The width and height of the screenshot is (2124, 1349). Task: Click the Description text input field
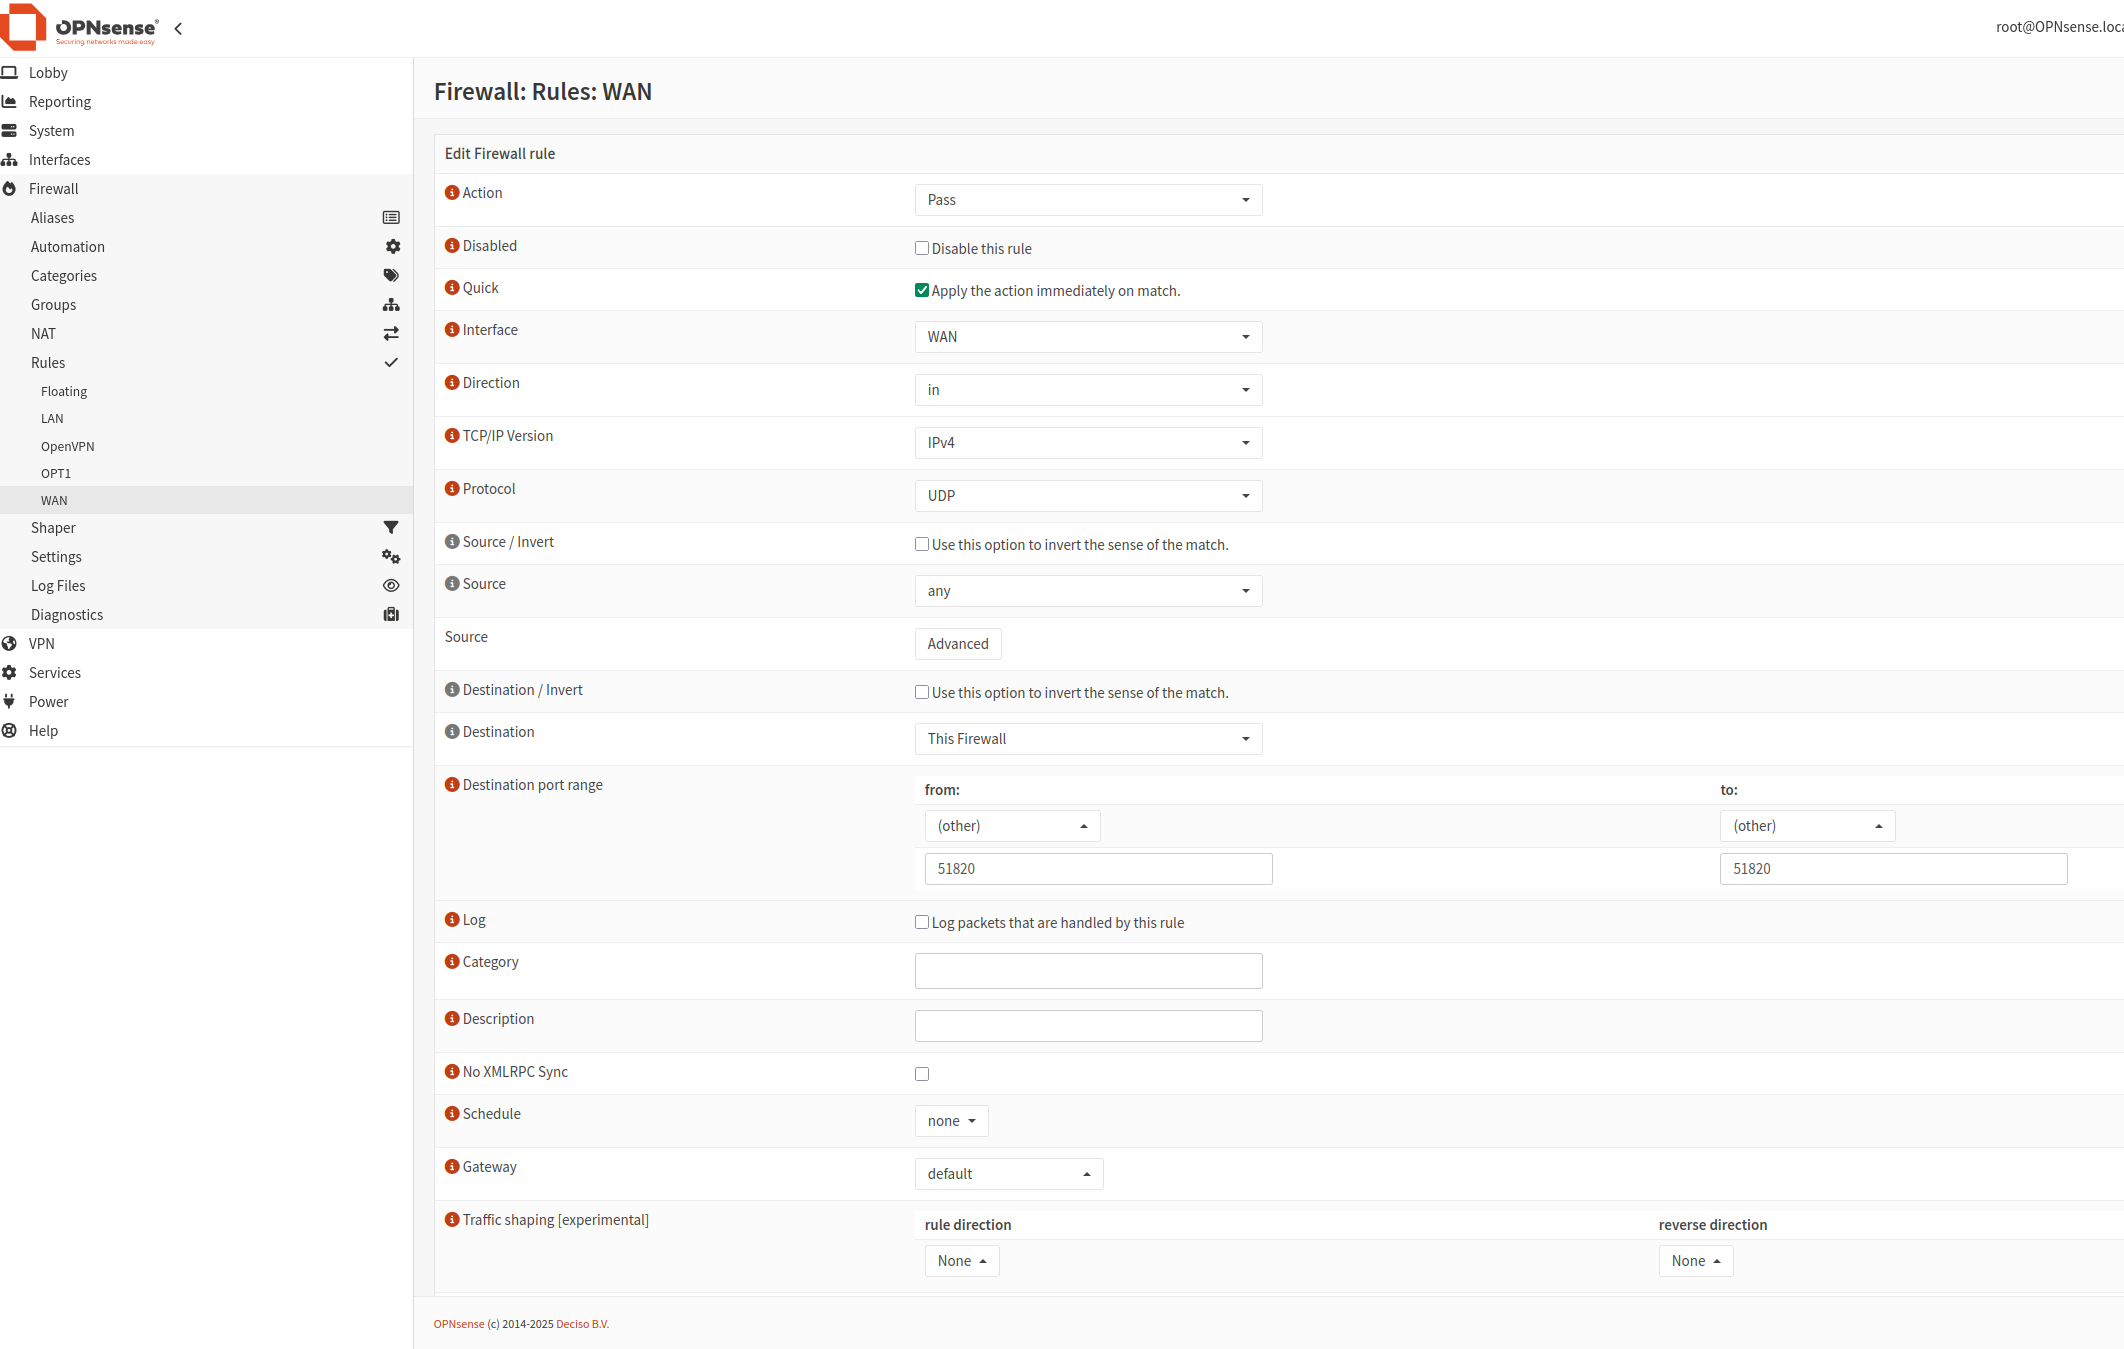coord(1088,1026)
